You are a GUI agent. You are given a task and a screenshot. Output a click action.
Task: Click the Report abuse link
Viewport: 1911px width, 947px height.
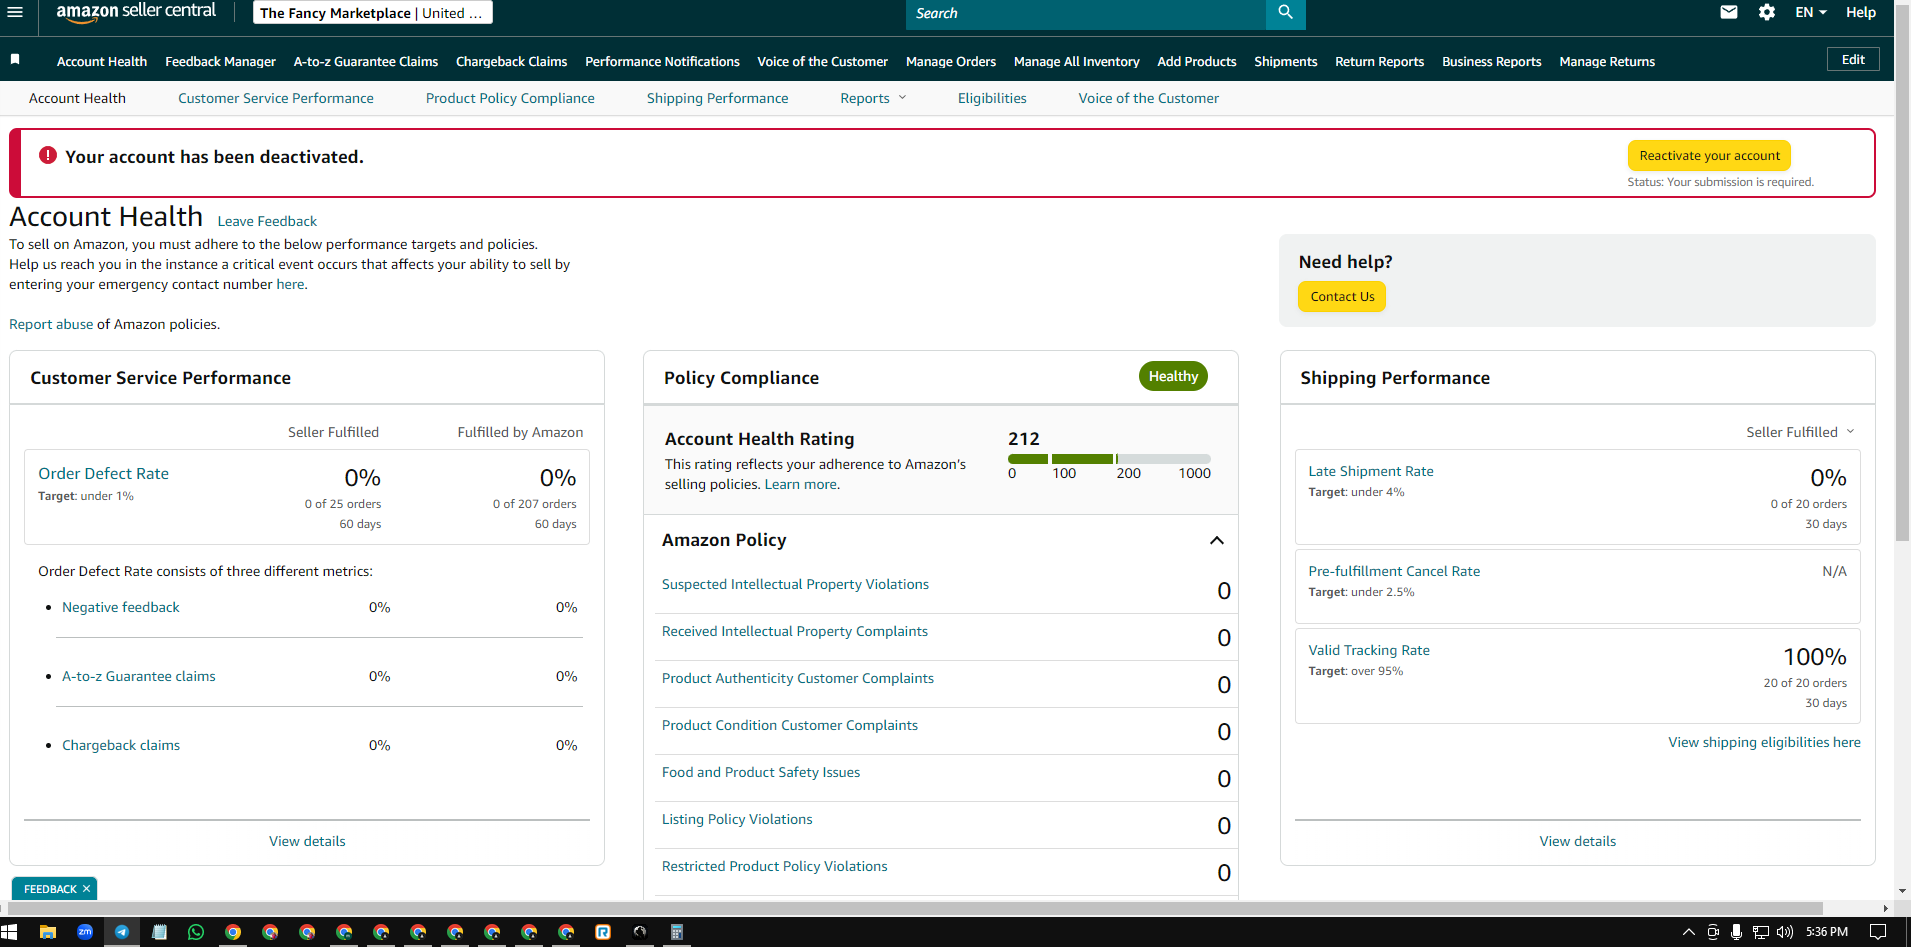click(x=51, y=324)
